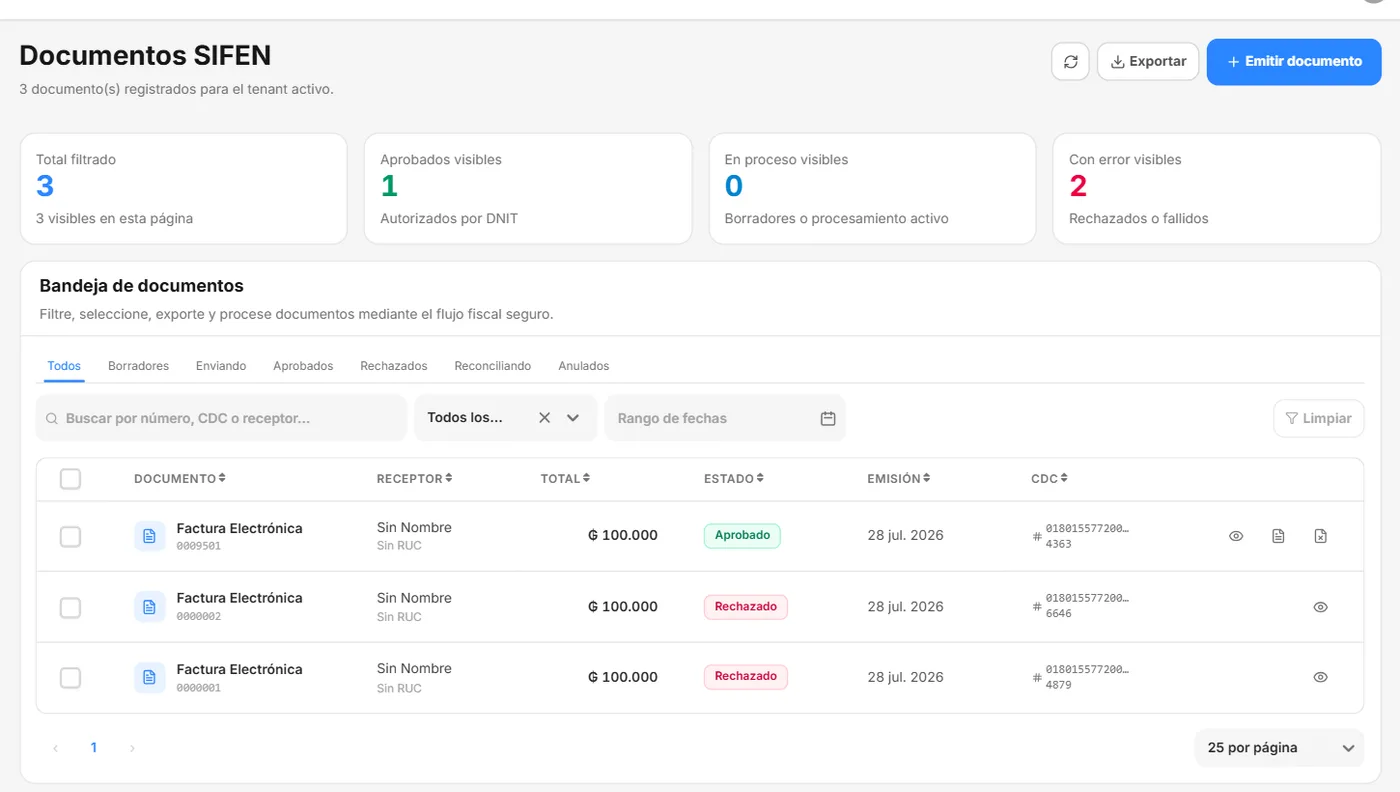Sort the table by the TOTAL column

[x=565, y=479]
